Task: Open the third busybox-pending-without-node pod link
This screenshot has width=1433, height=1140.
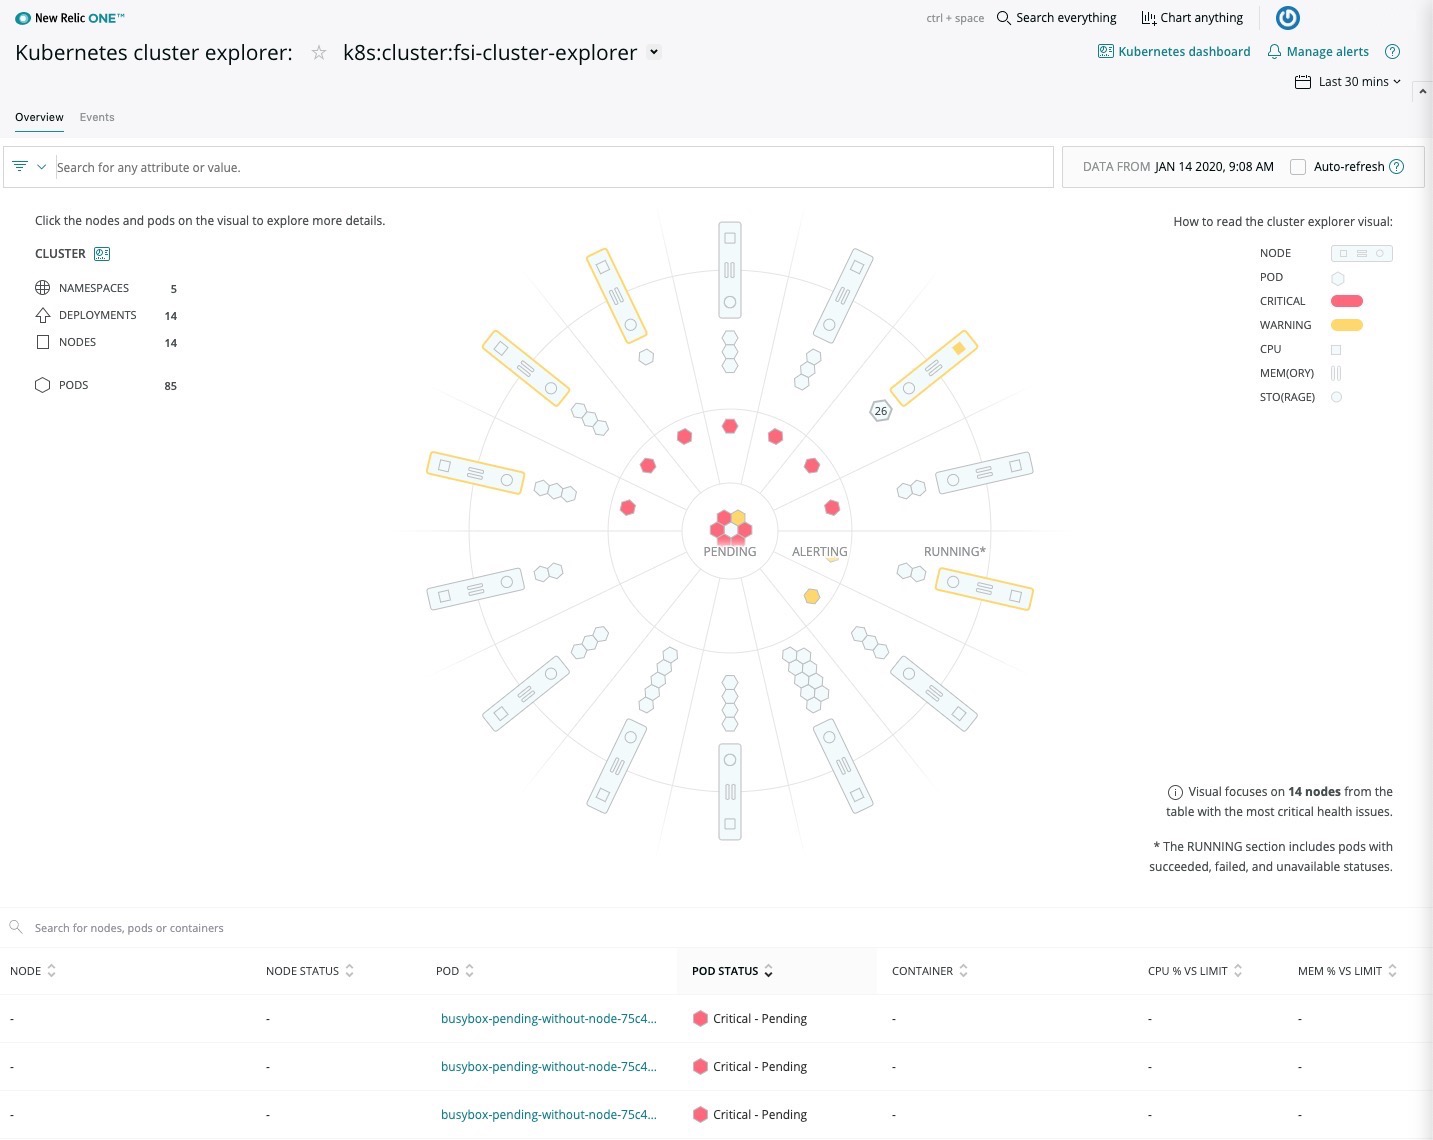Action: [x=549, y=1115]
